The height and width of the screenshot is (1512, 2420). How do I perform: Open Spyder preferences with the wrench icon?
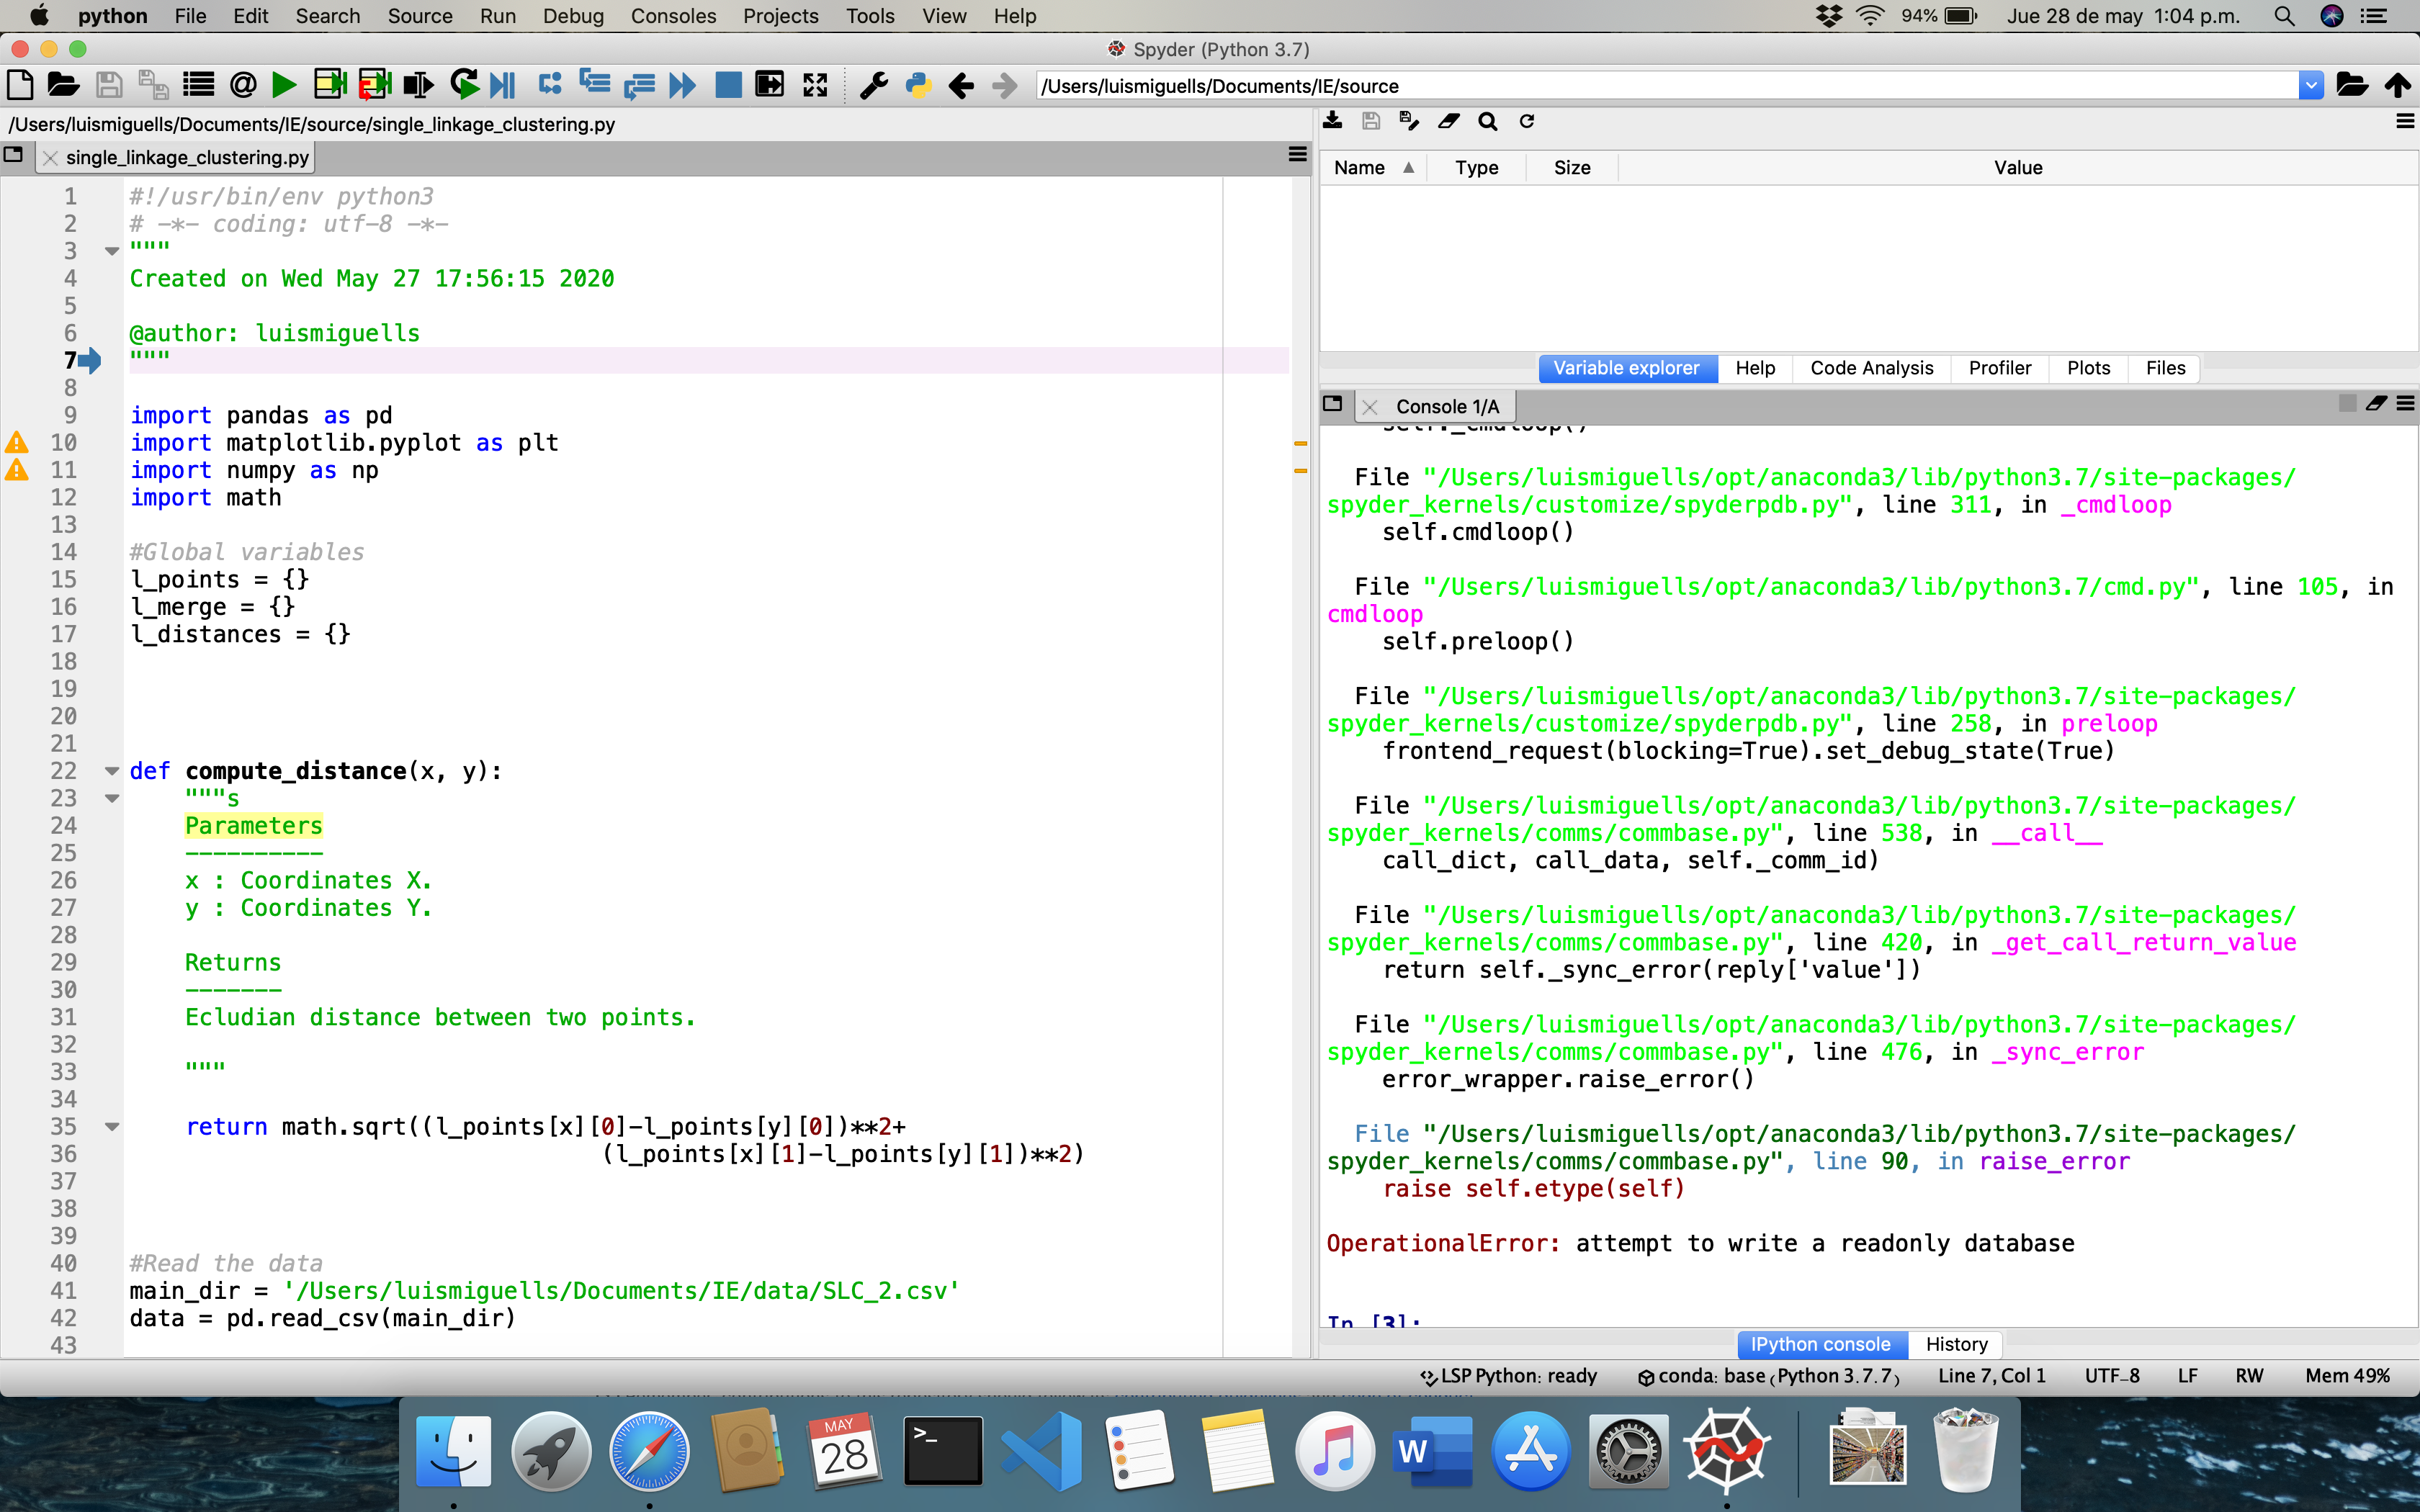click(x=873, y=84)
